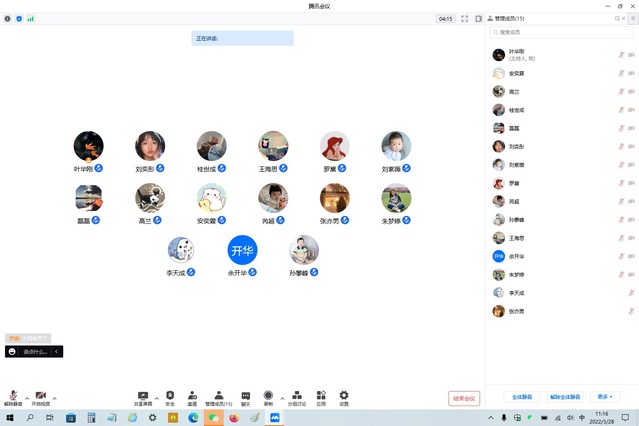Turn on camera with 开启视频
This screenshot has height=426, width=639.
coord(41,397)
